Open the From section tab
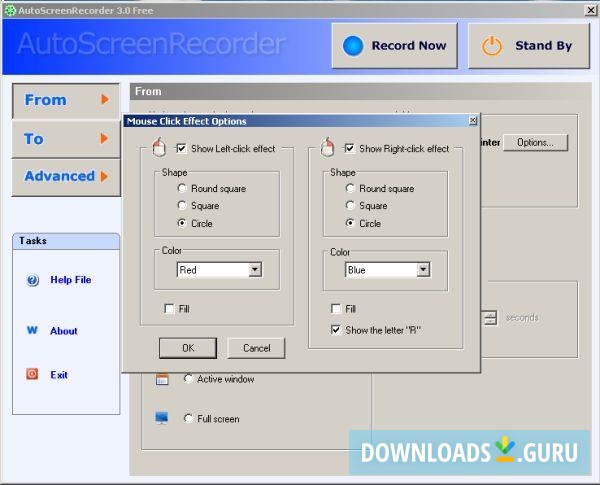Image resolution: width=600 pixels, height=485 pixels. pos(66,101)
